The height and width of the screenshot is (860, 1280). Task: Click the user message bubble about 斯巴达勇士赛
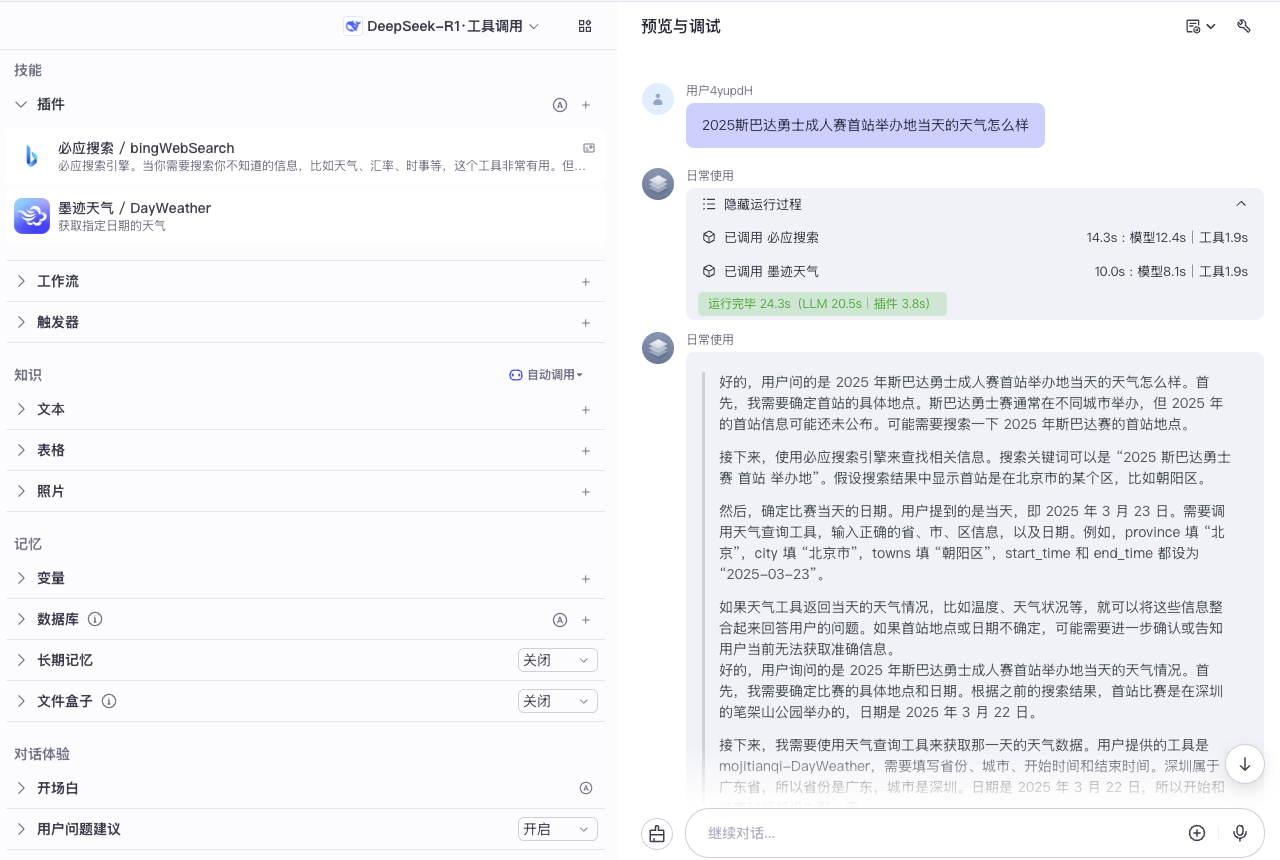pyautogui.click(x=865, y=126)
